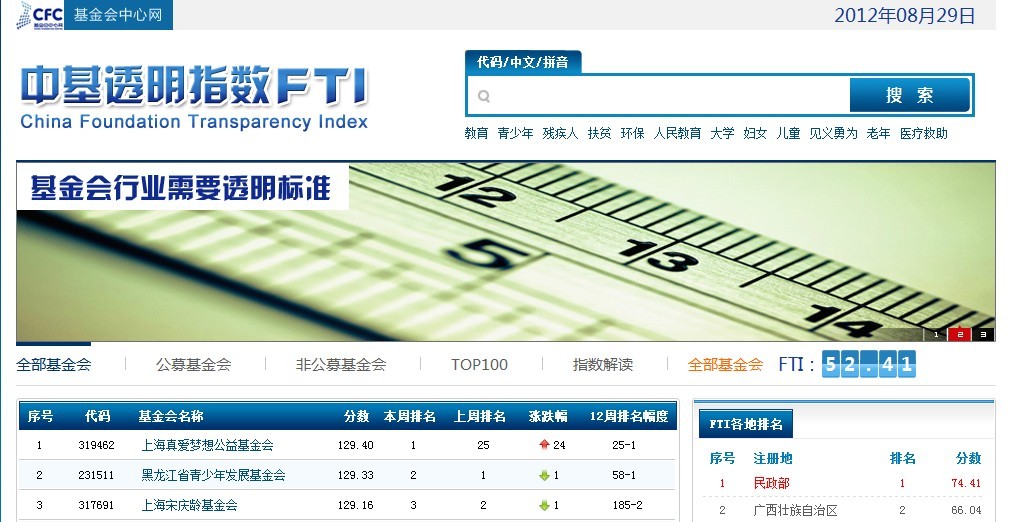Click code 319462 cell
Image resolution: width=1010 pixels, height=522 pixels.
pyautogui.click(x=97, y=445)
